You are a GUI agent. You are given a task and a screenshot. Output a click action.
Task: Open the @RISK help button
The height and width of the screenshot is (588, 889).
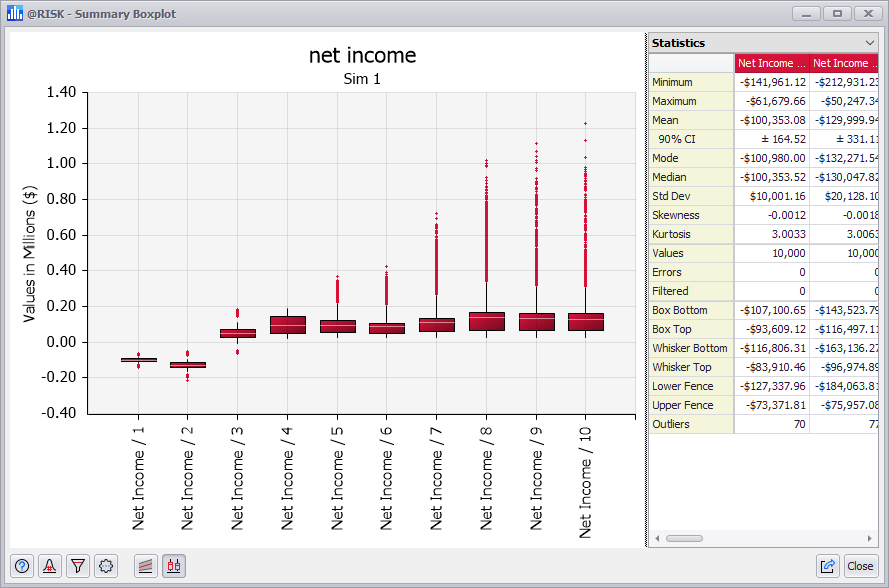point(22,566)
